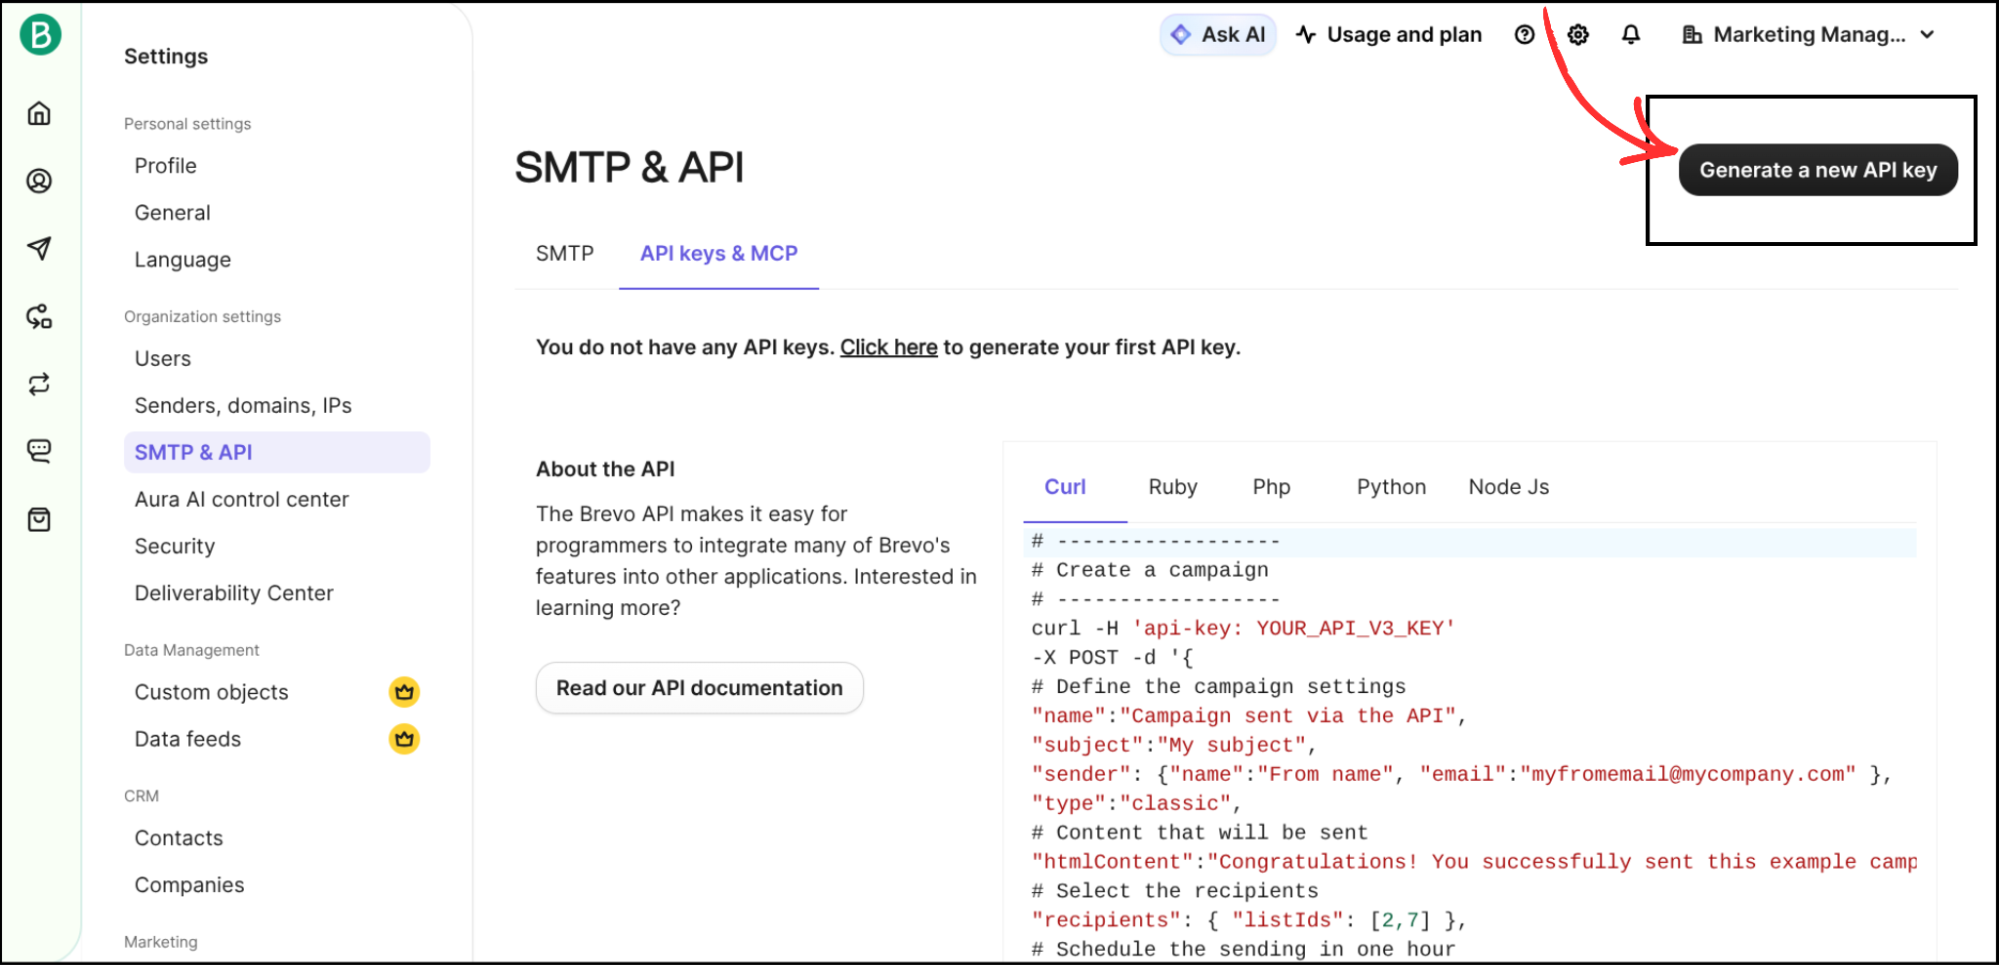1999x966 pixels.
Task: Select the paper plane Campaigns icon
Action: 38,249
